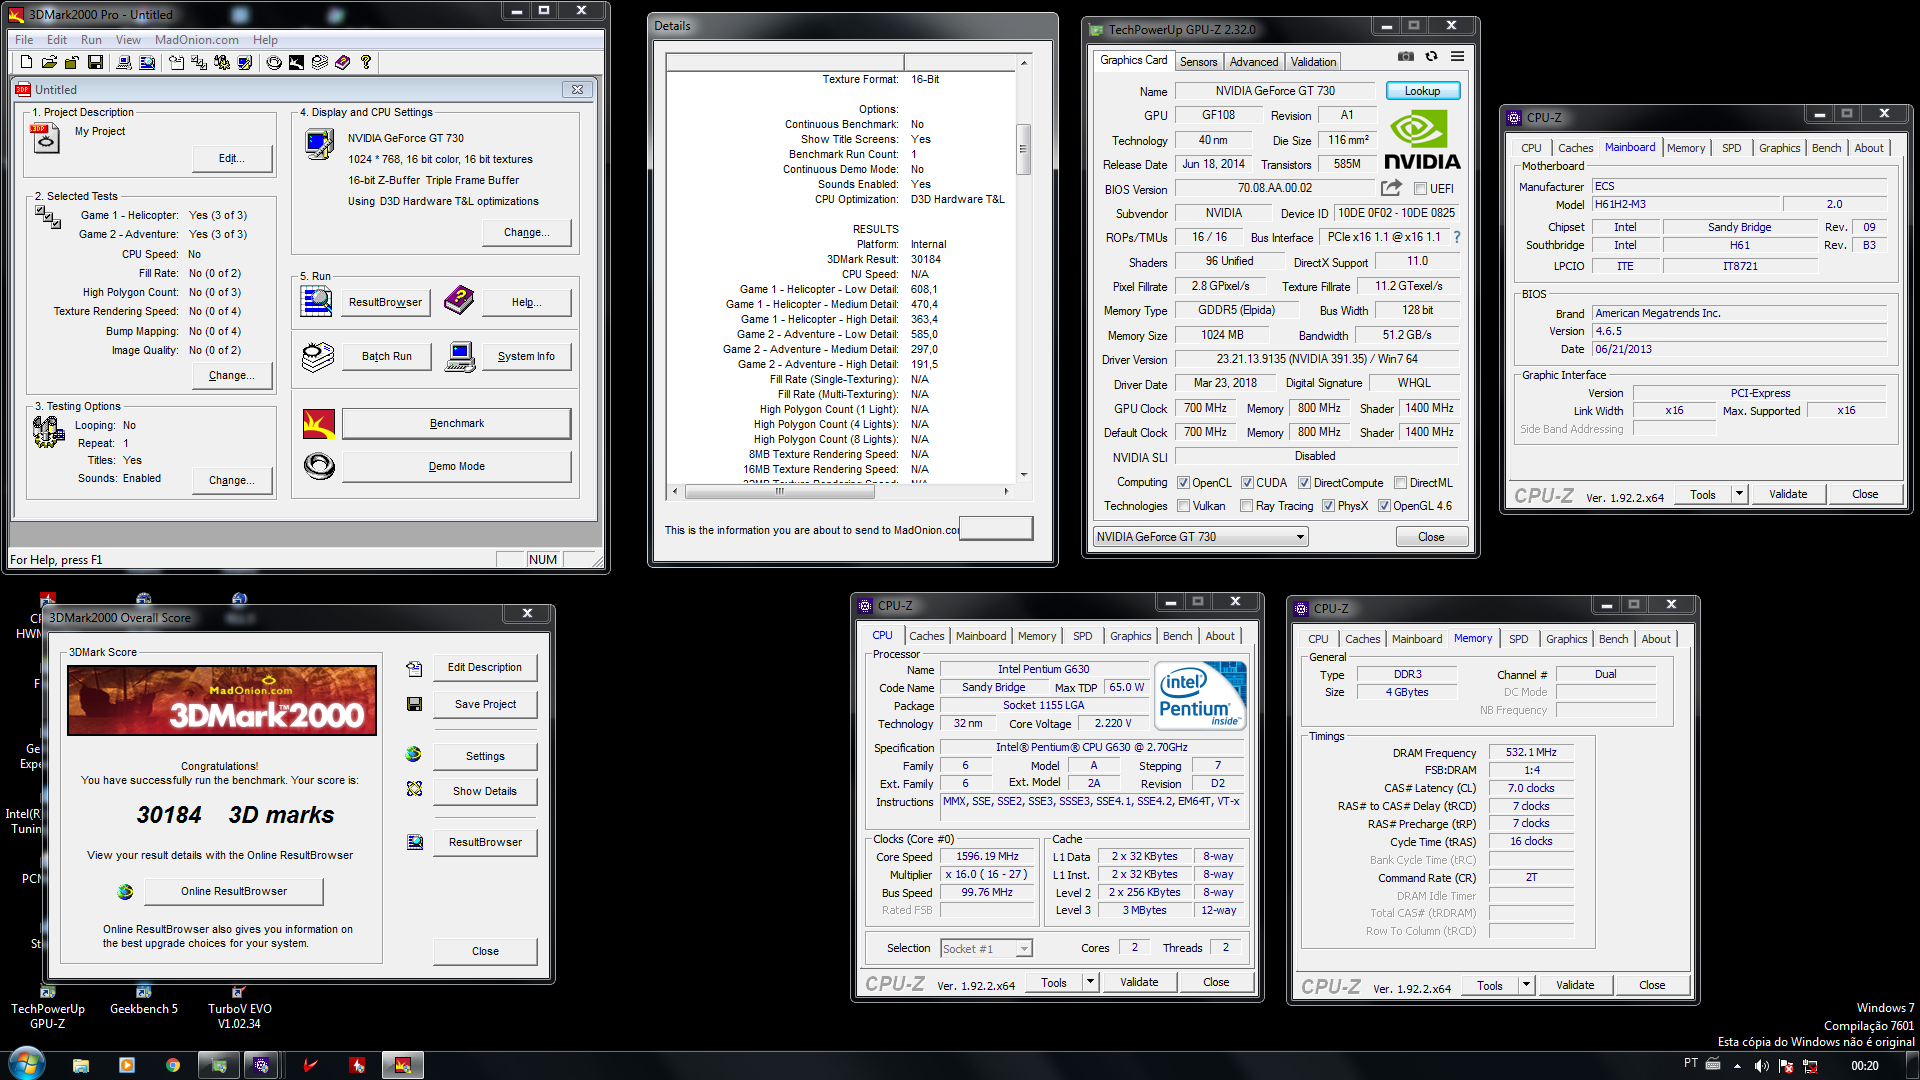Open the TurboV EVO desktop shortcut
This screenshot has width=1920, height=1080.
239,1006
